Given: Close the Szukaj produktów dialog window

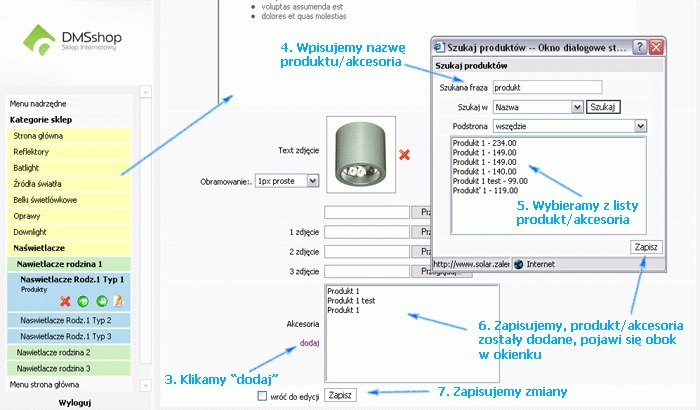Looking at the screenshot, I should tap(656, 47).
